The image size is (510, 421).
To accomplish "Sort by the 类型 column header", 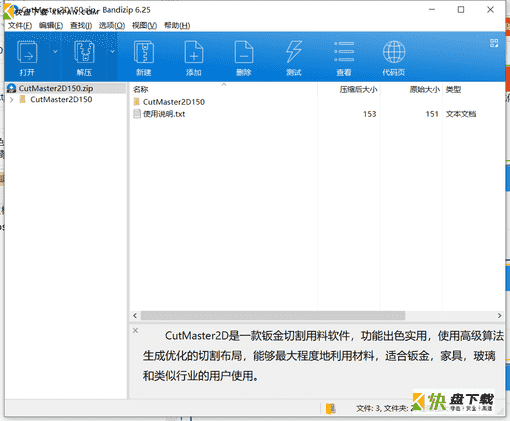I will [453, 89].
